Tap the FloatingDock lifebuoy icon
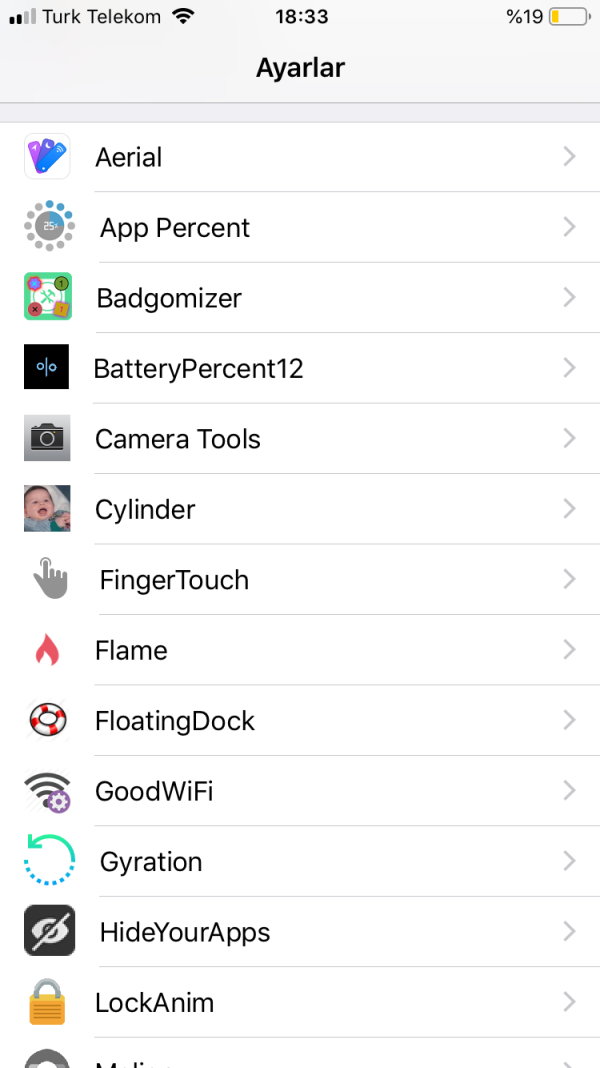The height and width of the screenshot is (1068, 600). pyautogui.click(x=47, y=720)
